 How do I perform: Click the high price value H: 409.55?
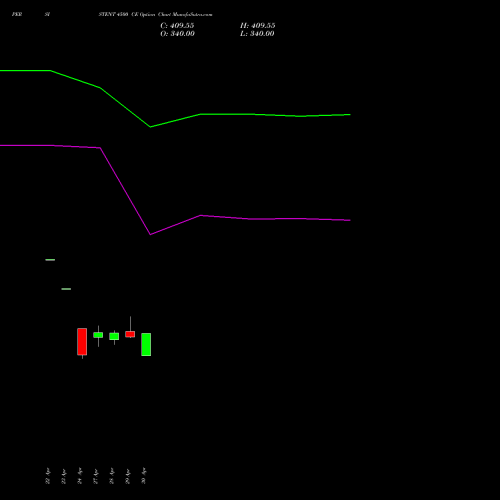click(x=258, y=26)
